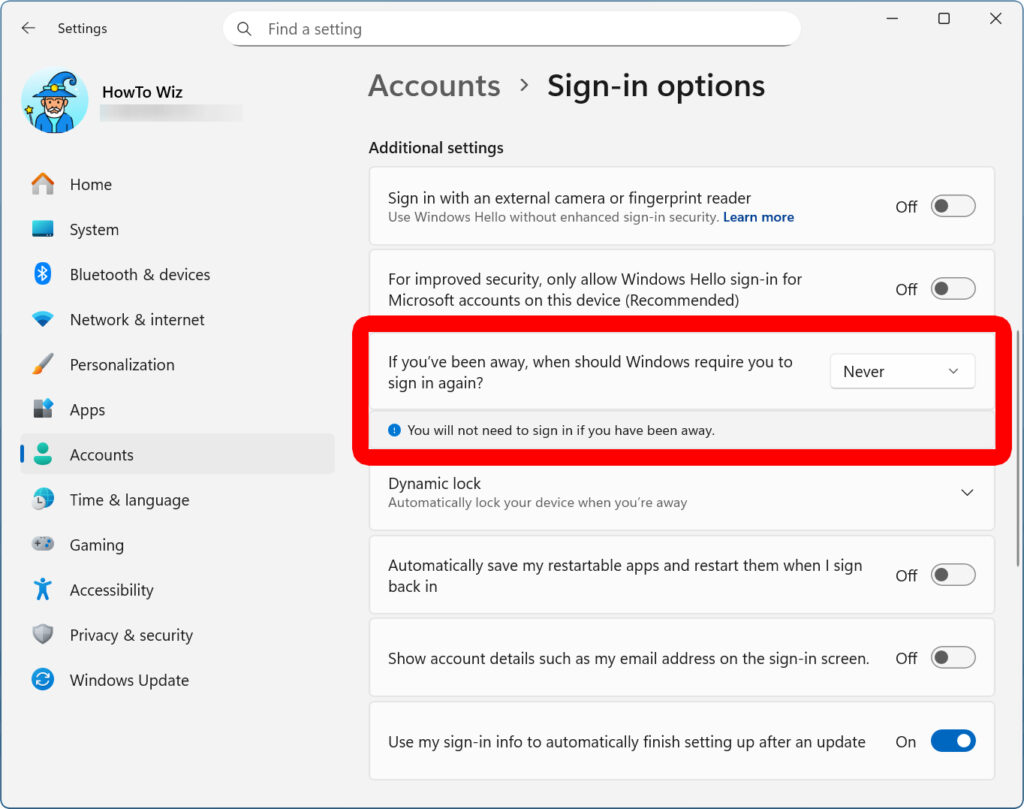Viewport: 1024px width, 809px height.
Task: Open the Apps section
Action: tap(87, 409)
